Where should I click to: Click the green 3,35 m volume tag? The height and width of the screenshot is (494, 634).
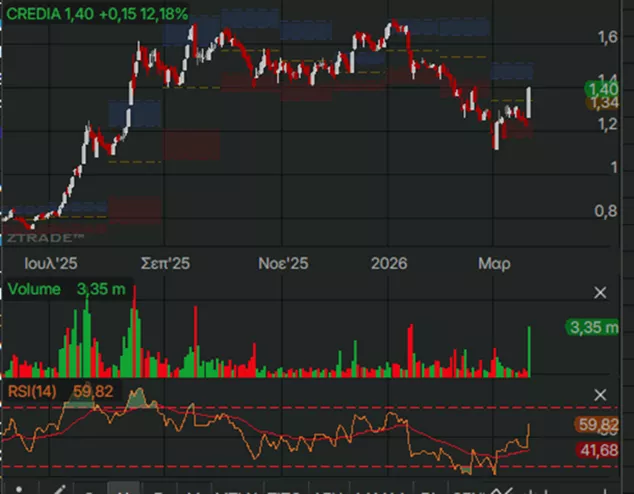point(593,327)
